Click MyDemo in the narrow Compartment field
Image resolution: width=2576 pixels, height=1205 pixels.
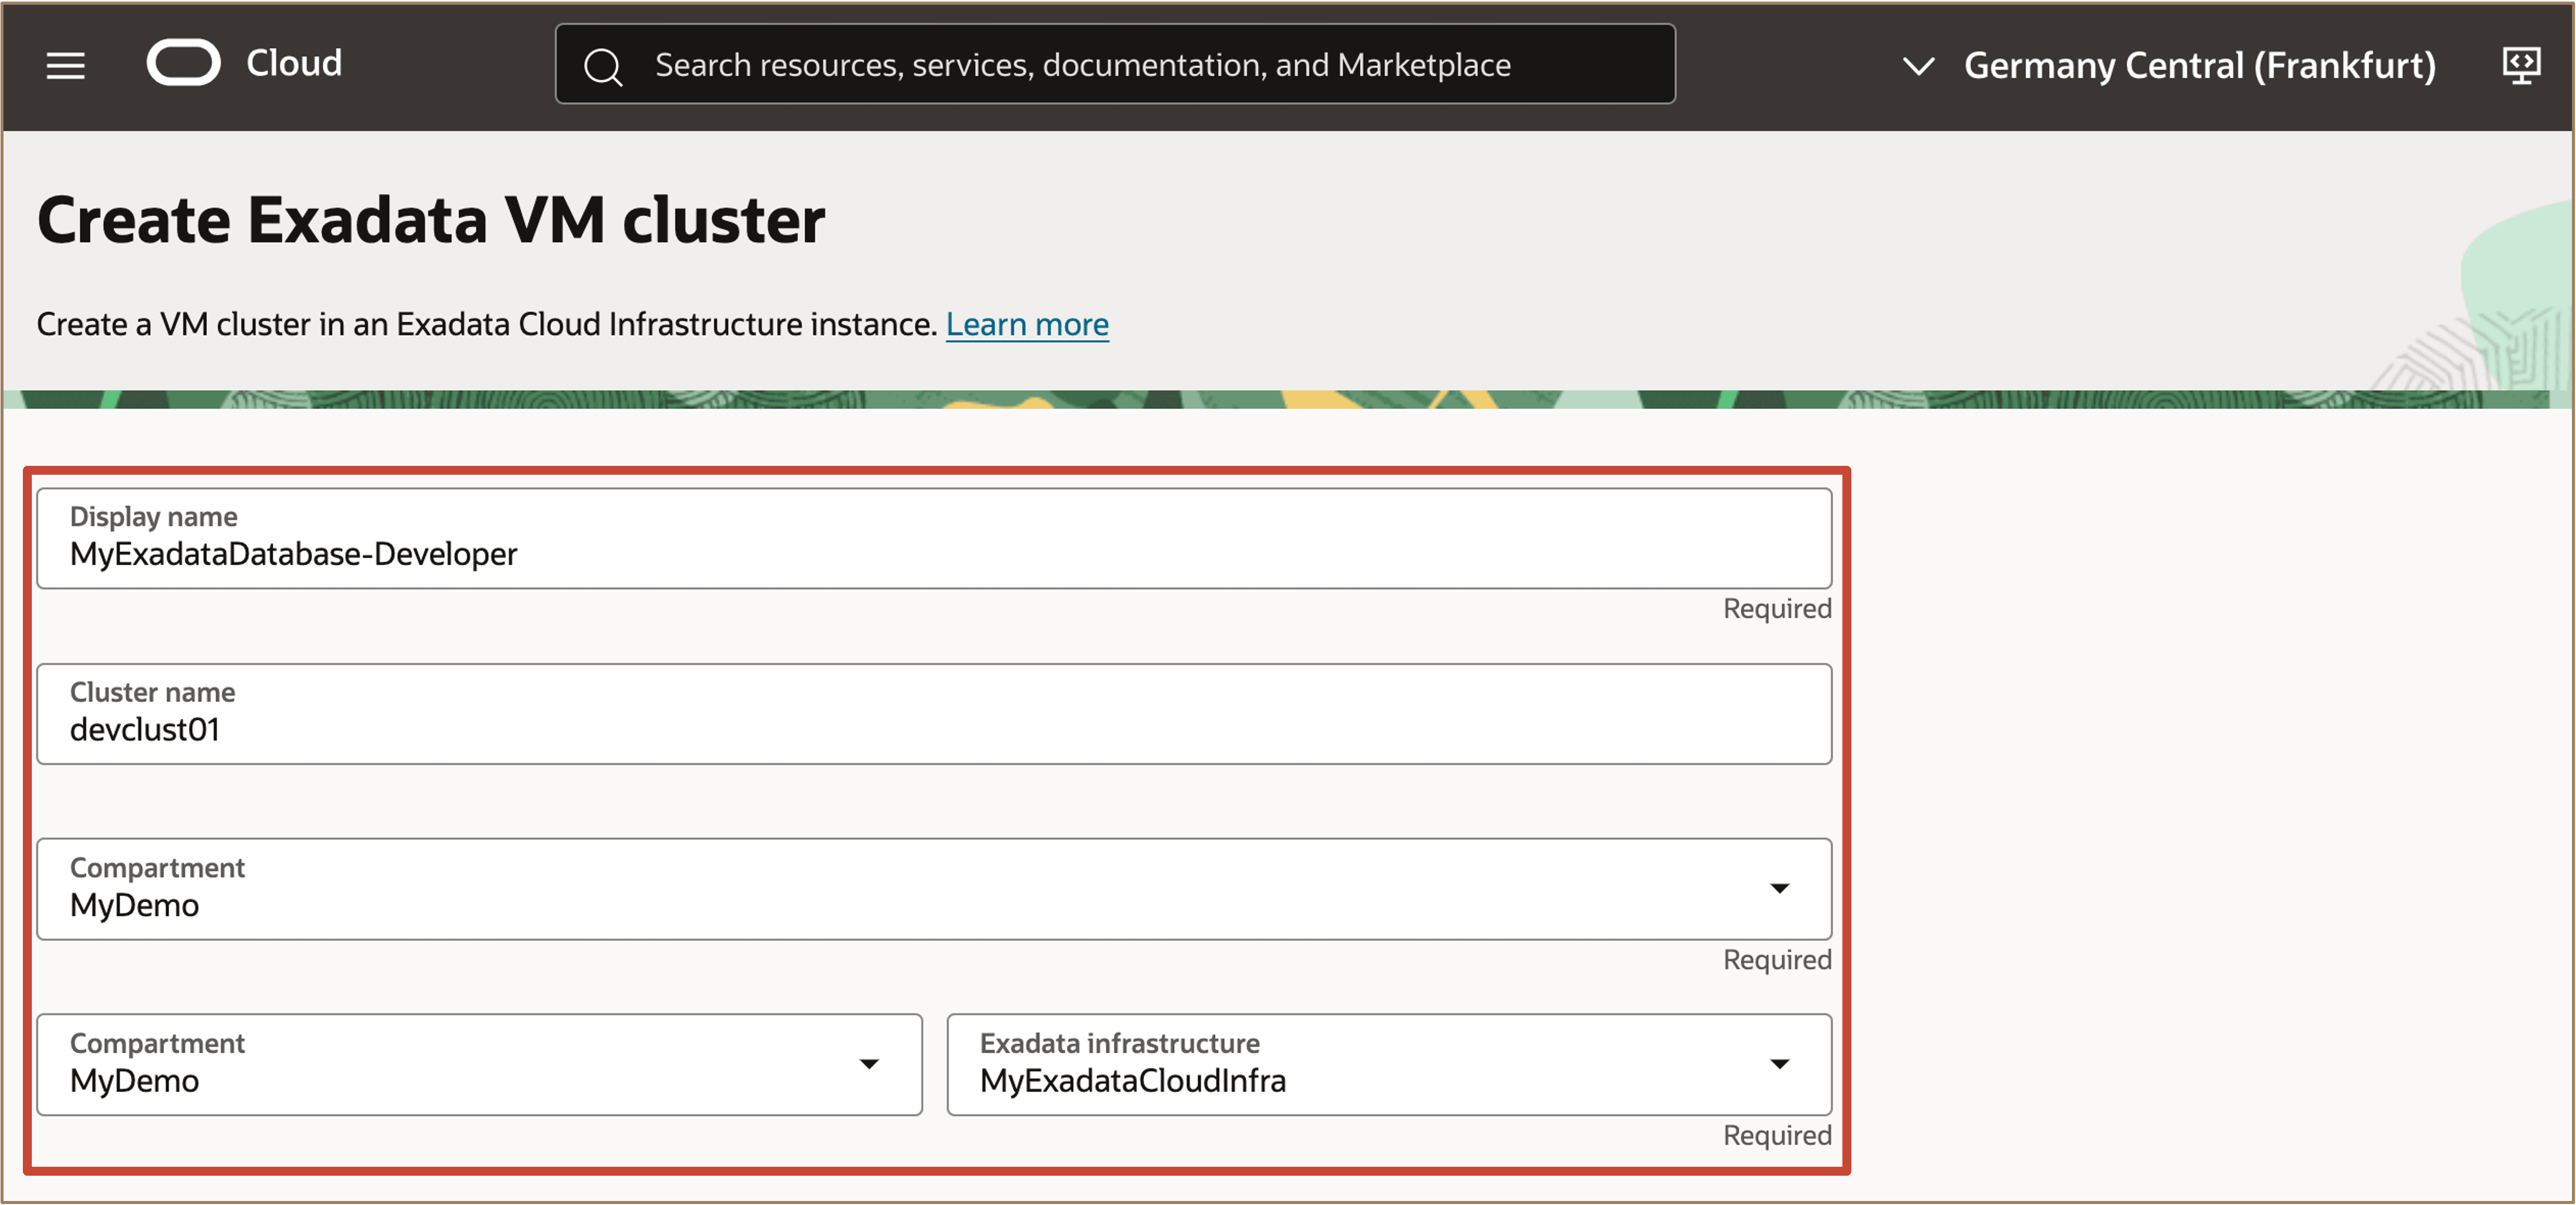click(x=134, y=1081)
